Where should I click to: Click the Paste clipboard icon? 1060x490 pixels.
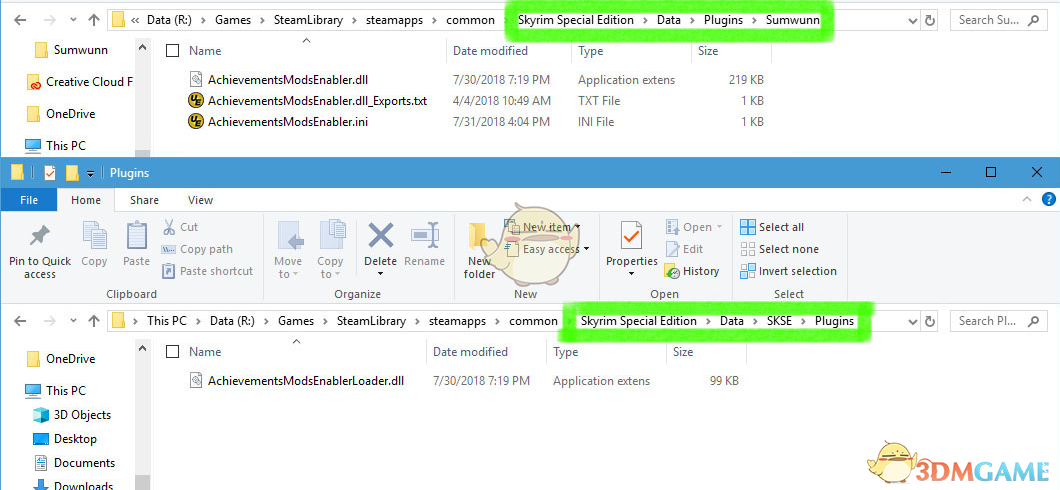click(137, 236)
